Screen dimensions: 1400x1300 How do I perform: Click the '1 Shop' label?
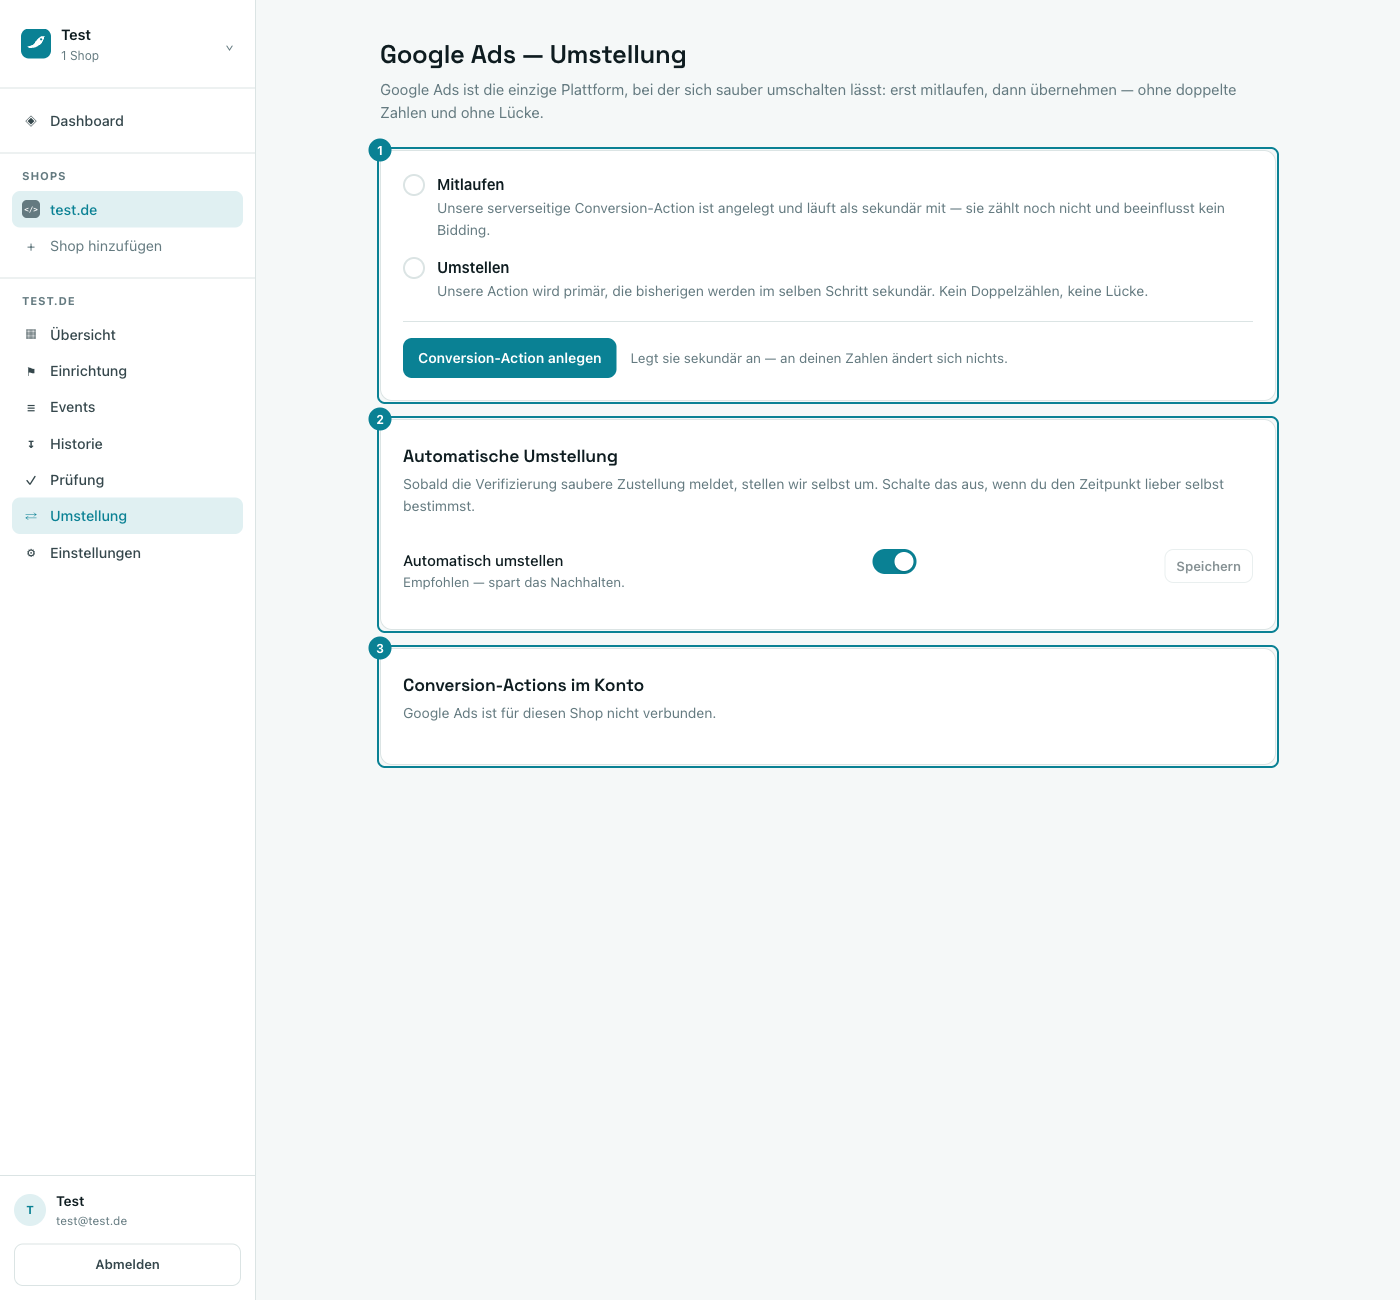point(80,56)
